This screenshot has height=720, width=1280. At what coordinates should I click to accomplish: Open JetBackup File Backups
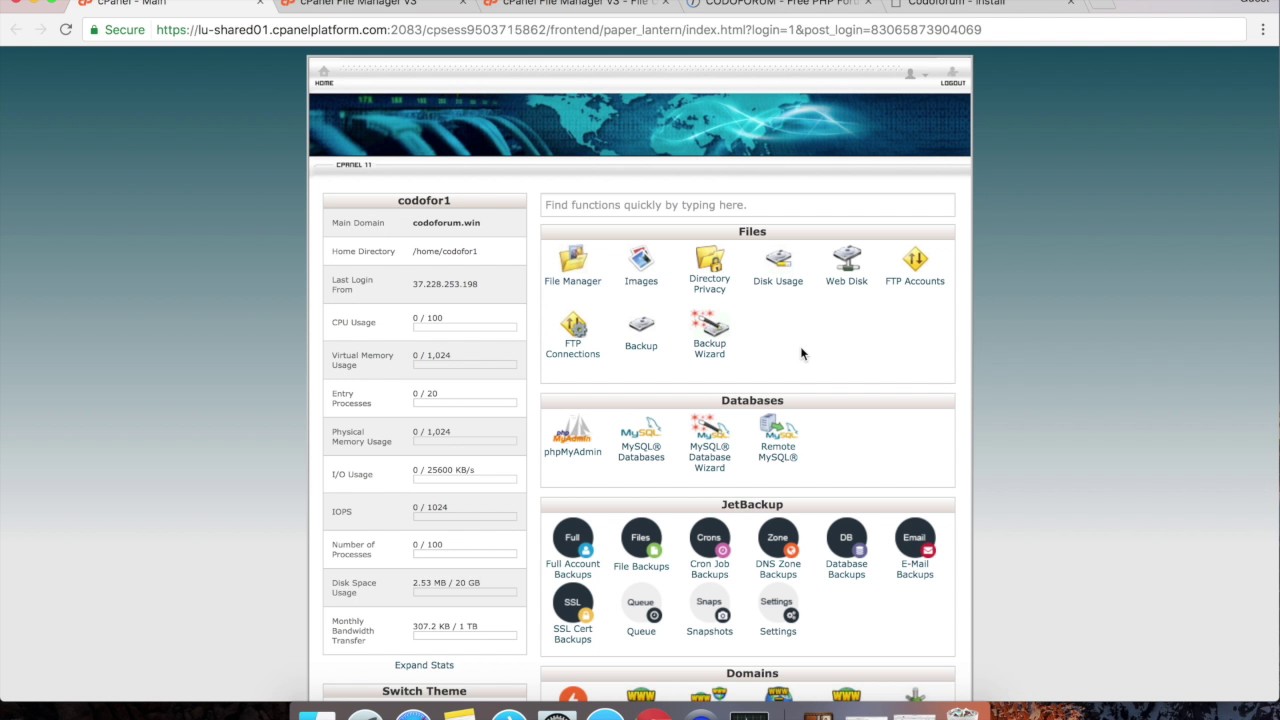[641, 546]
